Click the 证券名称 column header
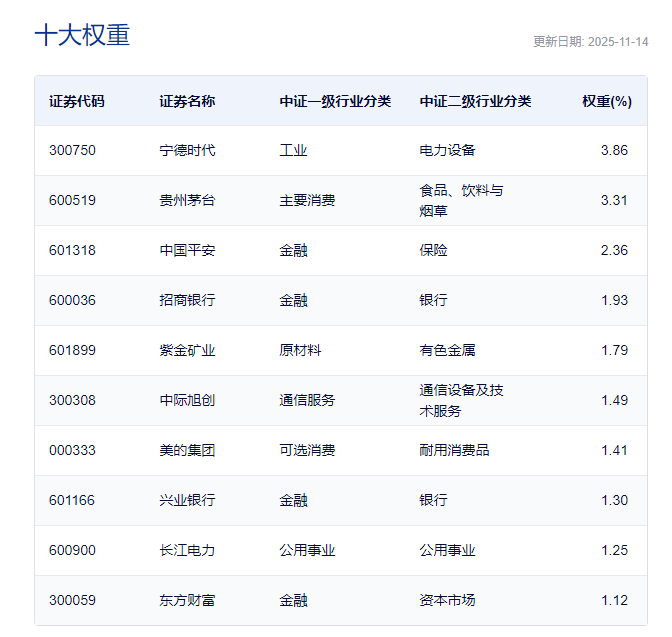 187,101
